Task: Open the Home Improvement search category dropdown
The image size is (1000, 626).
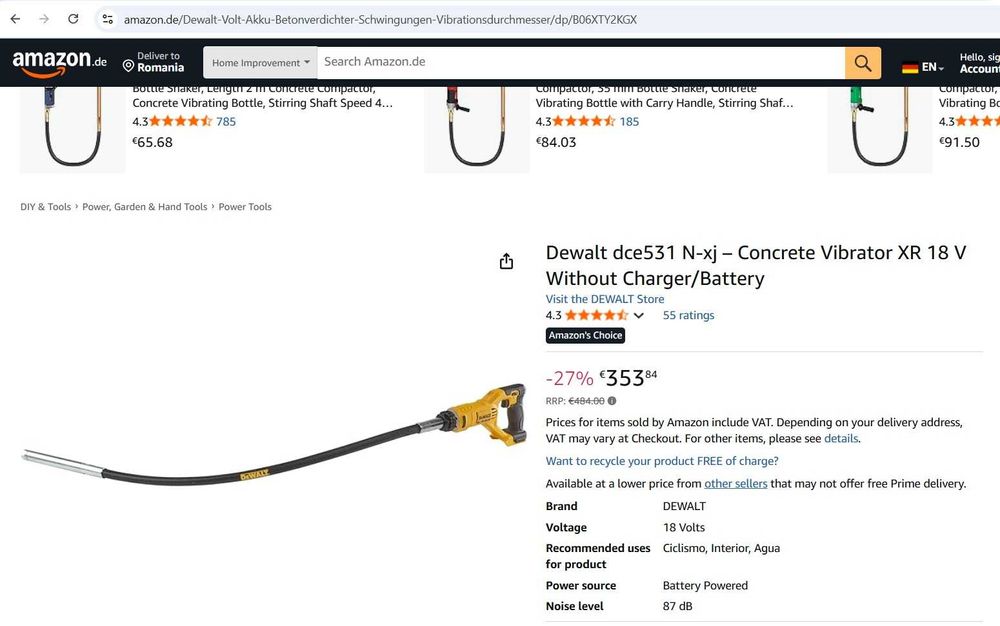Action: click(260, 62)
